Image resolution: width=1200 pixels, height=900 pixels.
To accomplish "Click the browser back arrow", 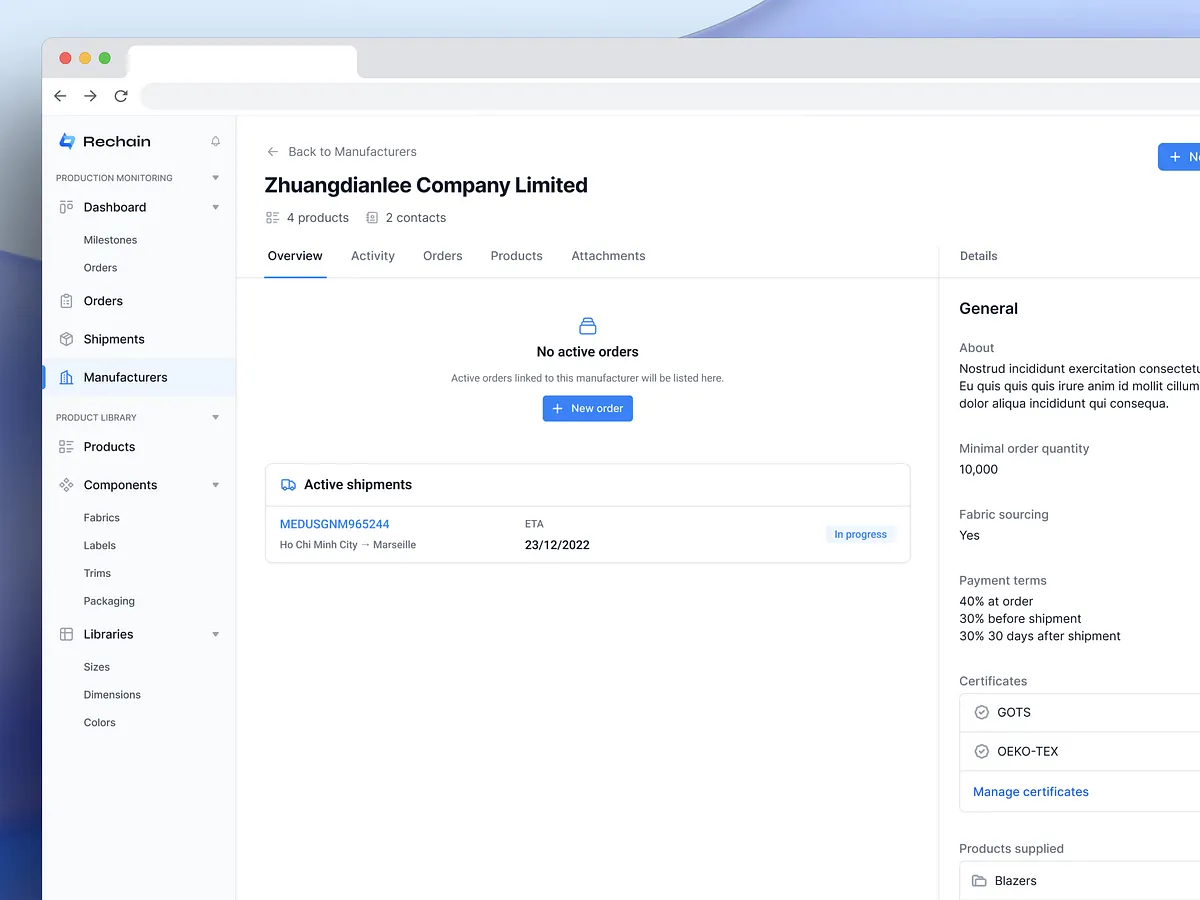I will tap(59, 96).
